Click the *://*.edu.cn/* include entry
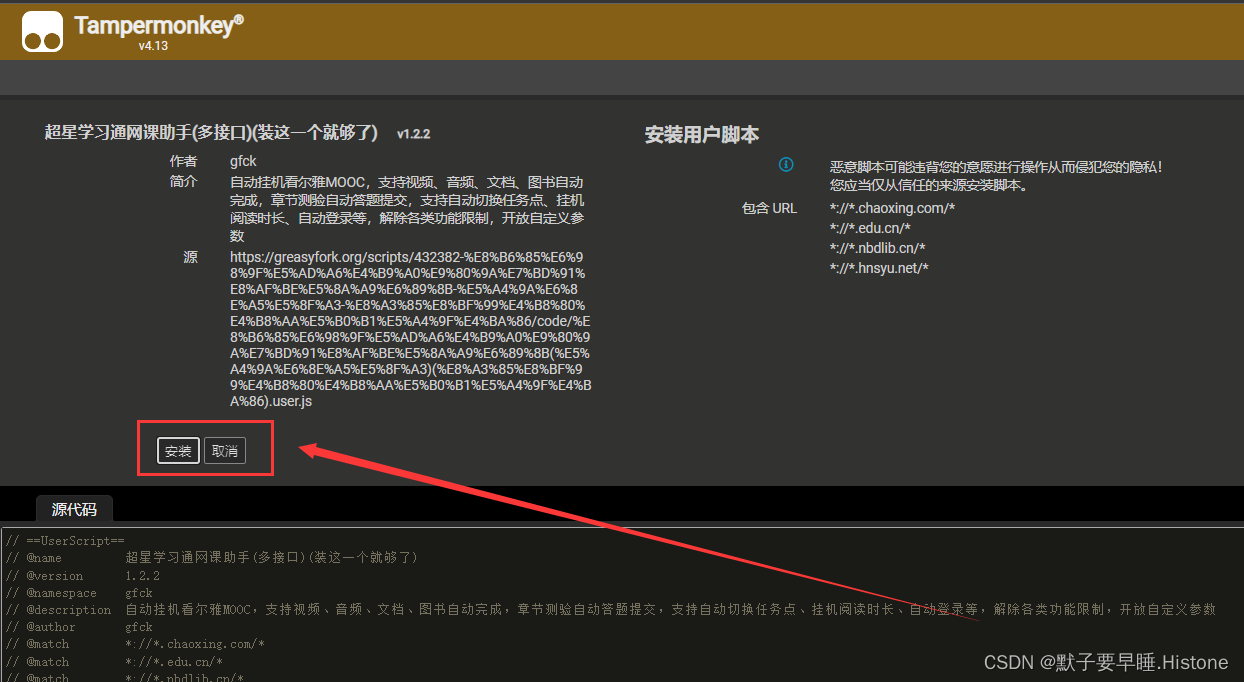This screenshot has width=1244, height=682. coord(870,228)
